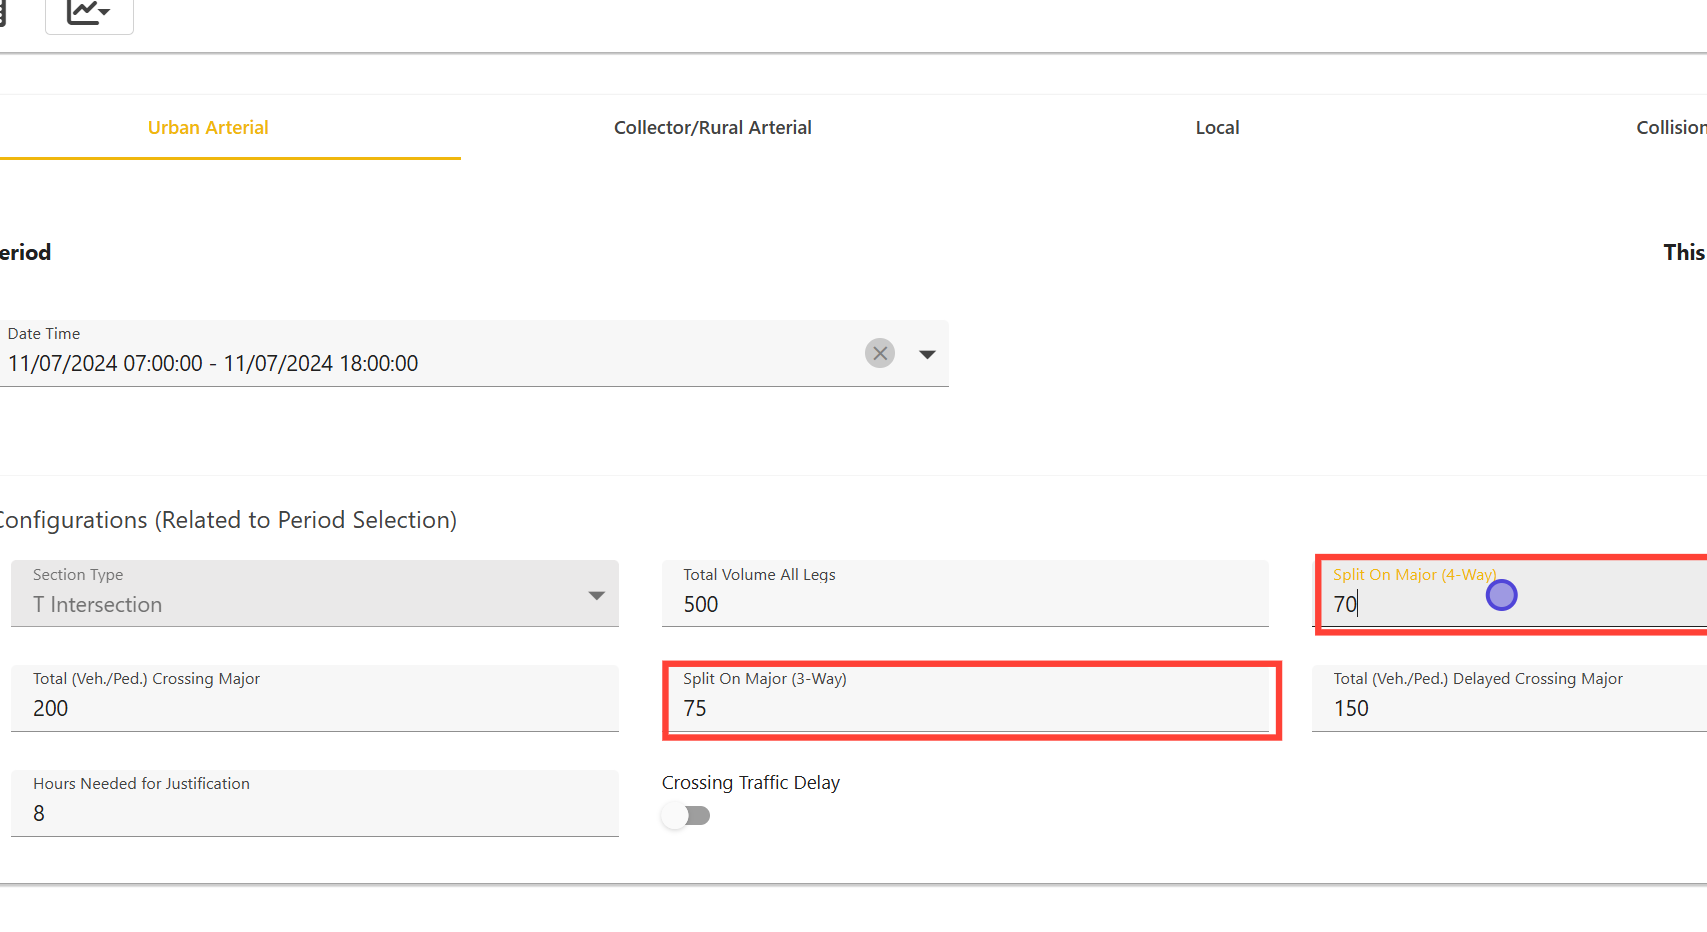Image resolution: width=1707 pixels, height=932 pixels.
Task: Click the Total Volume All Legs field
Action: point(964,604)
